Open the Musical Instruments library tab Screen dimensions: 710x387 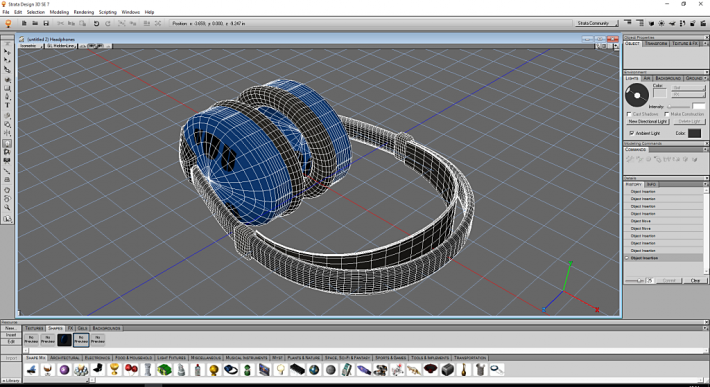[246, 358]
